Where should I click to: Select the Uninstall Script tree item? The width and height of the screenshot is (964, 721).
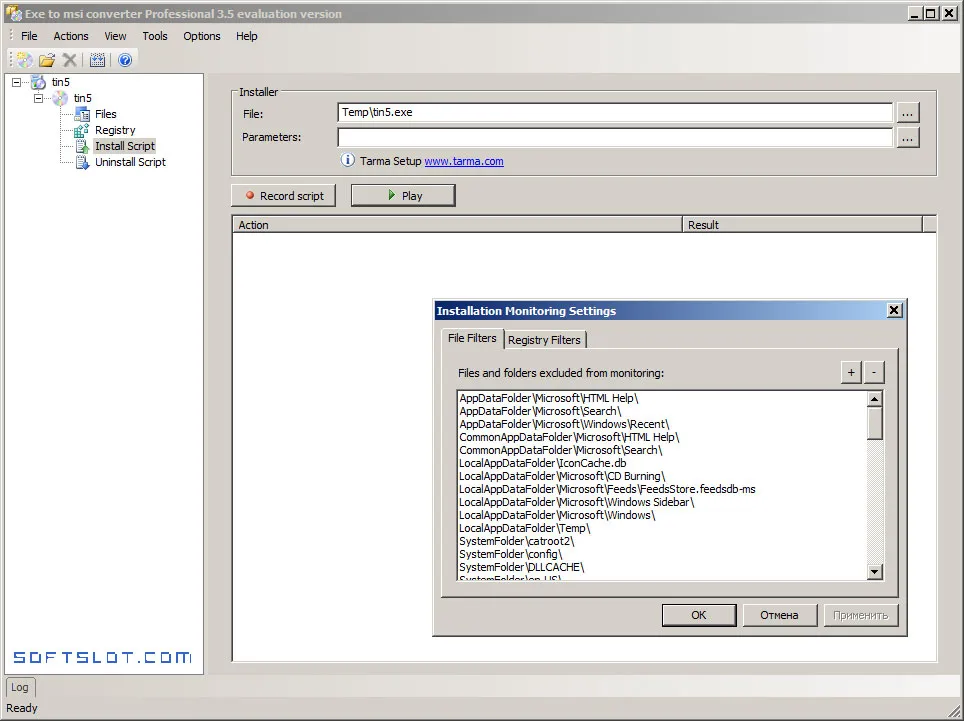pyautogui.click(x=130, y=162)
